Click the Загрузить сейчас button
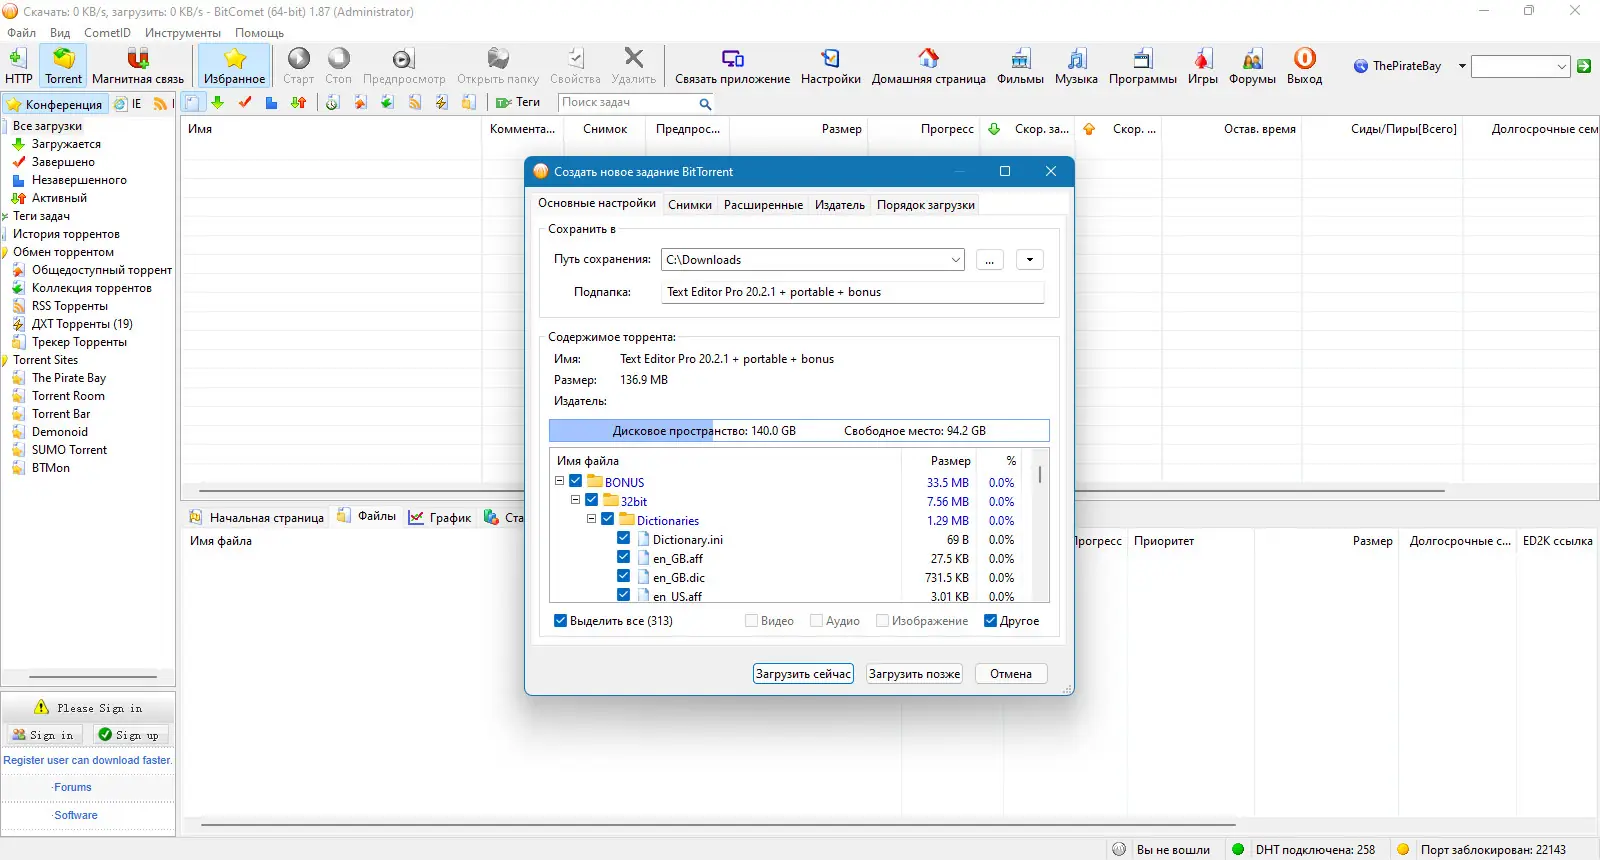Viewport: 1600px width, 860px height. click(x=804, y=674)
